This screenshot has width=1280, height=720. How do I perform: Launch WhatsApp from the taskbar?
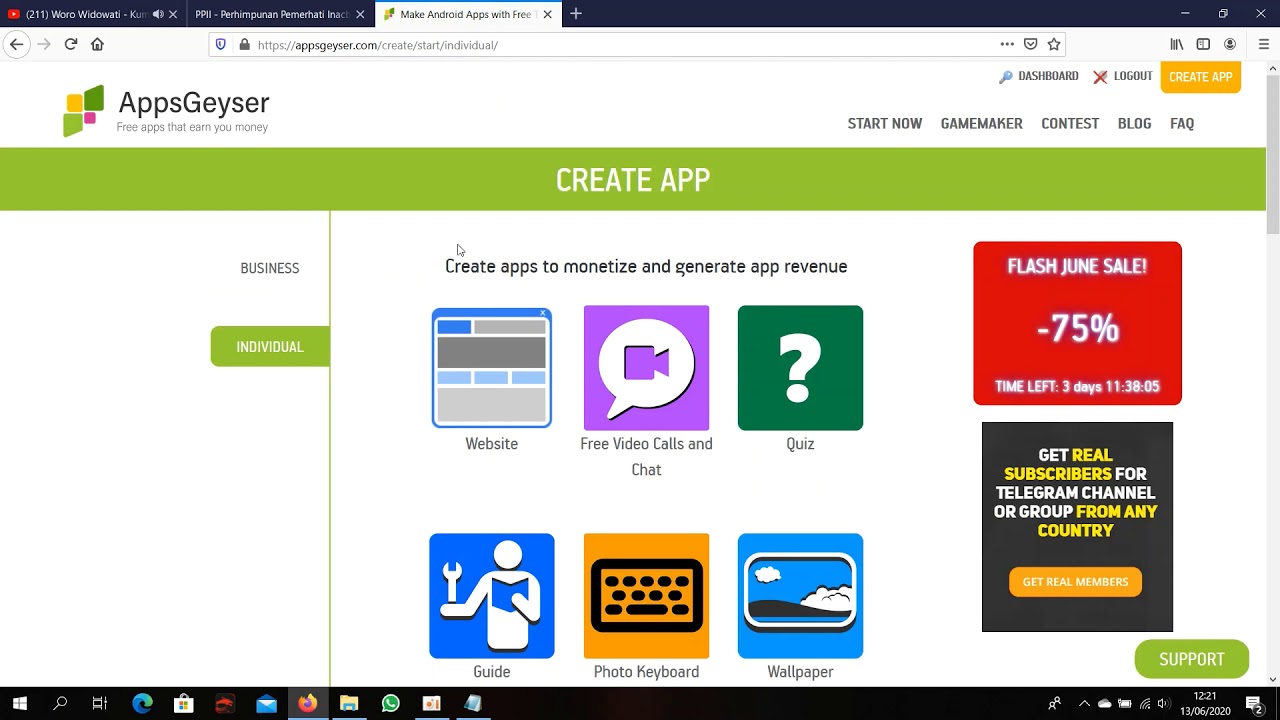tap(390, 704)
